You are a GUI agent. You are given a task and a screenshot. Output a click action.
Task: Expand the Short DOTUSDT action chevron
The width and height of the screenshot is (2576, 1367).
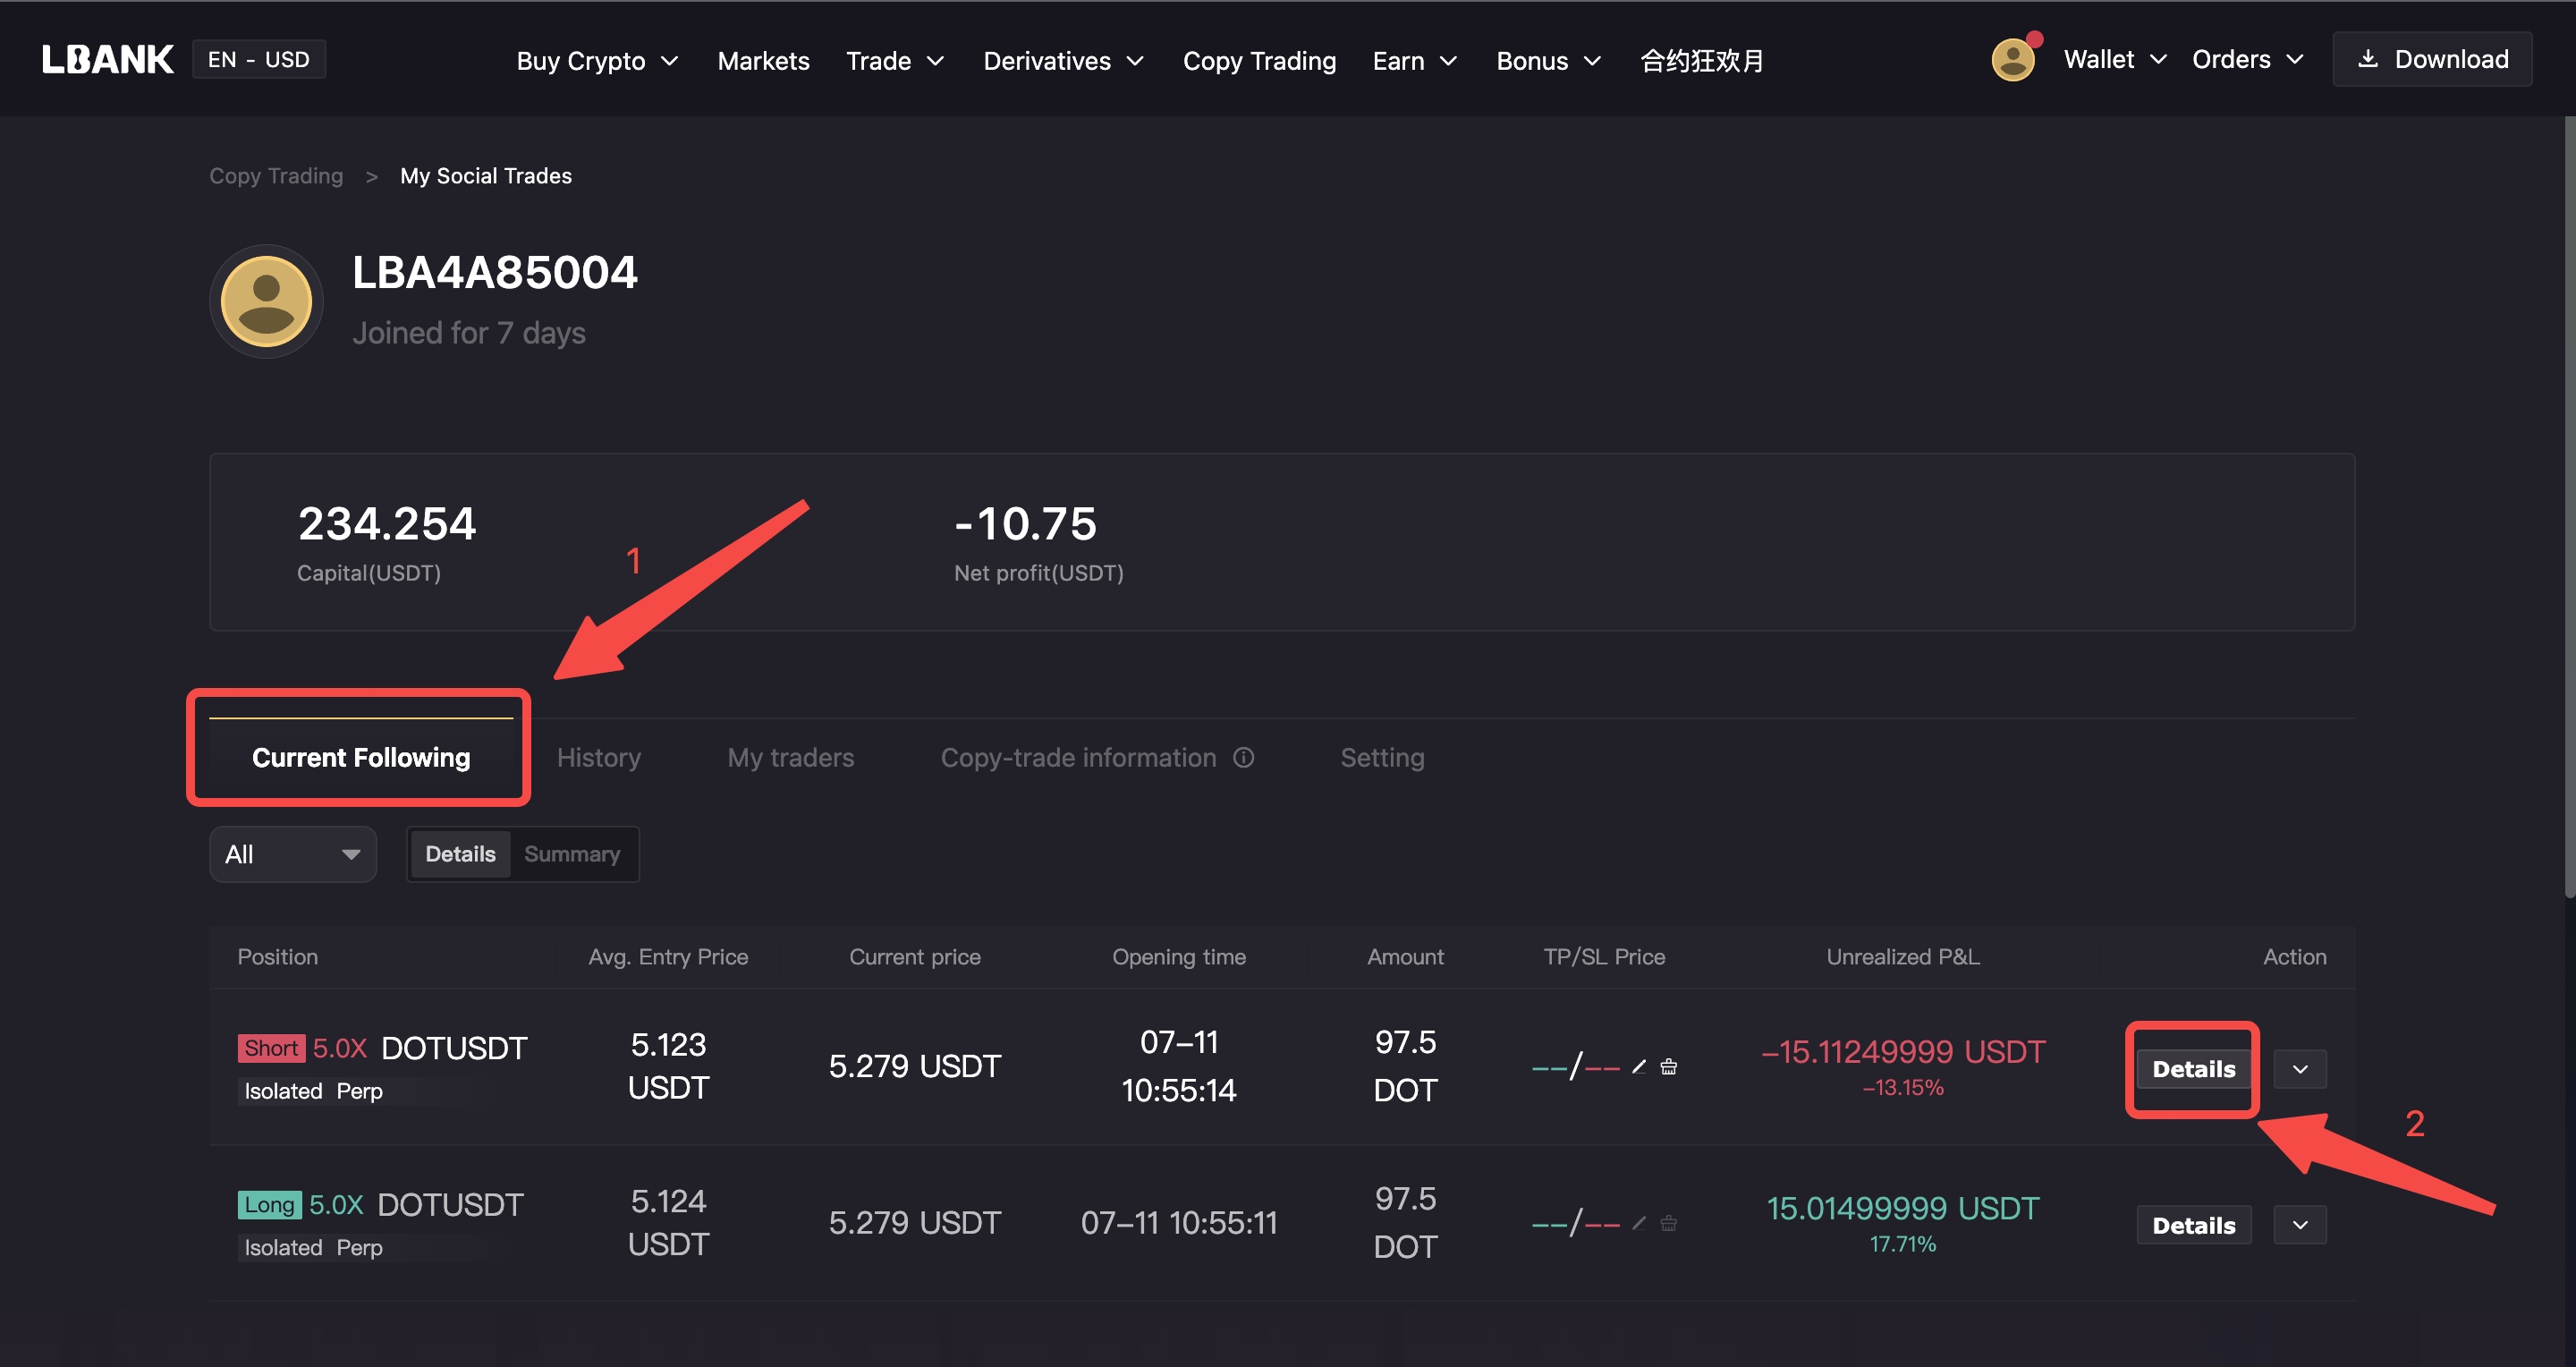click(x=2299, y=1069)
